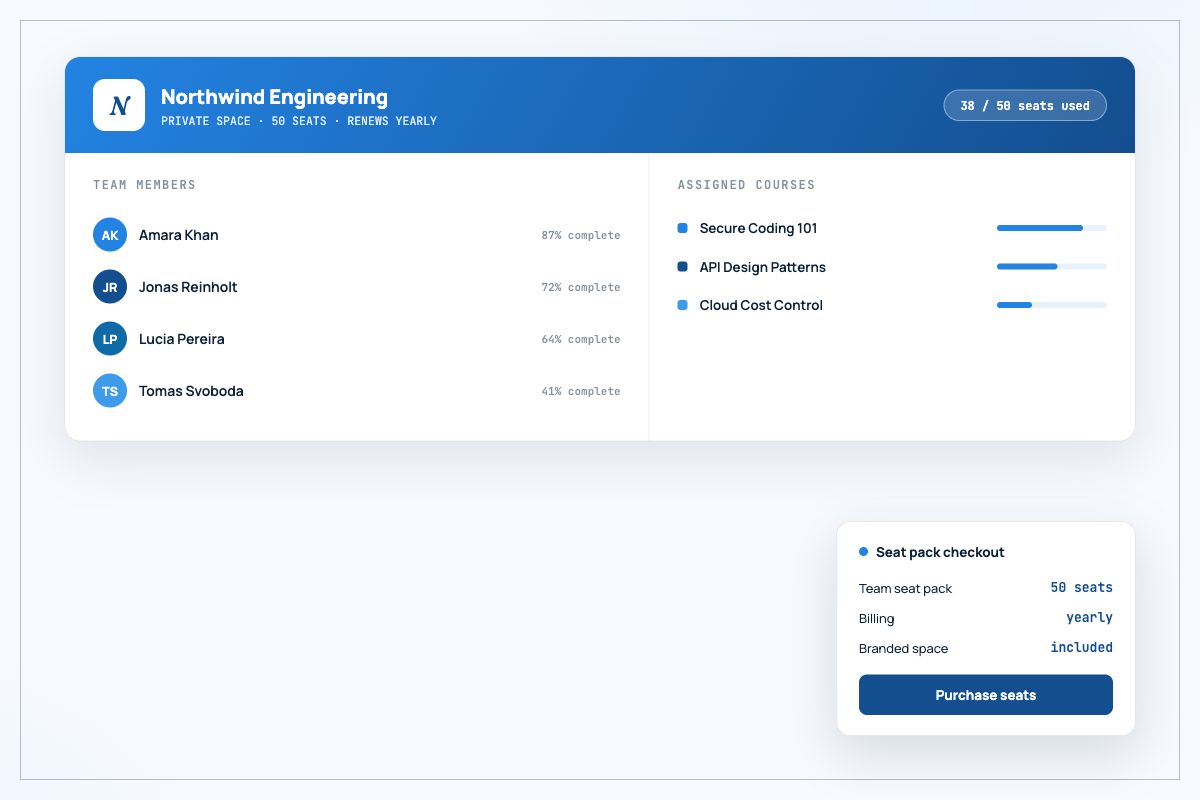Open Lucia Pereira's LP avatar

click(x=110, y=339)
